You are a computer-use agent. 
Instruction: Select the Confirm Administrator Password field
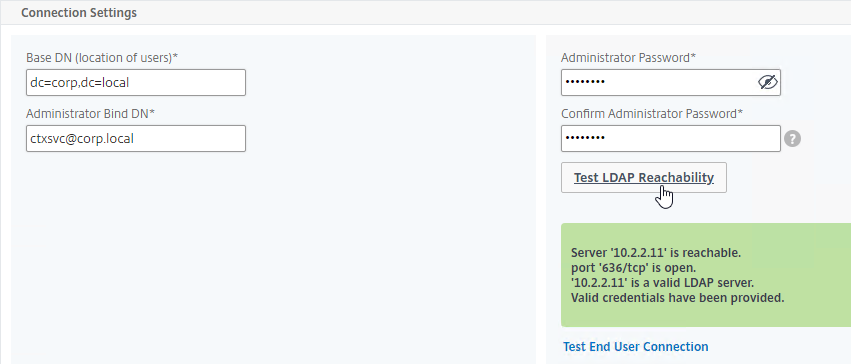click(671, 138)
